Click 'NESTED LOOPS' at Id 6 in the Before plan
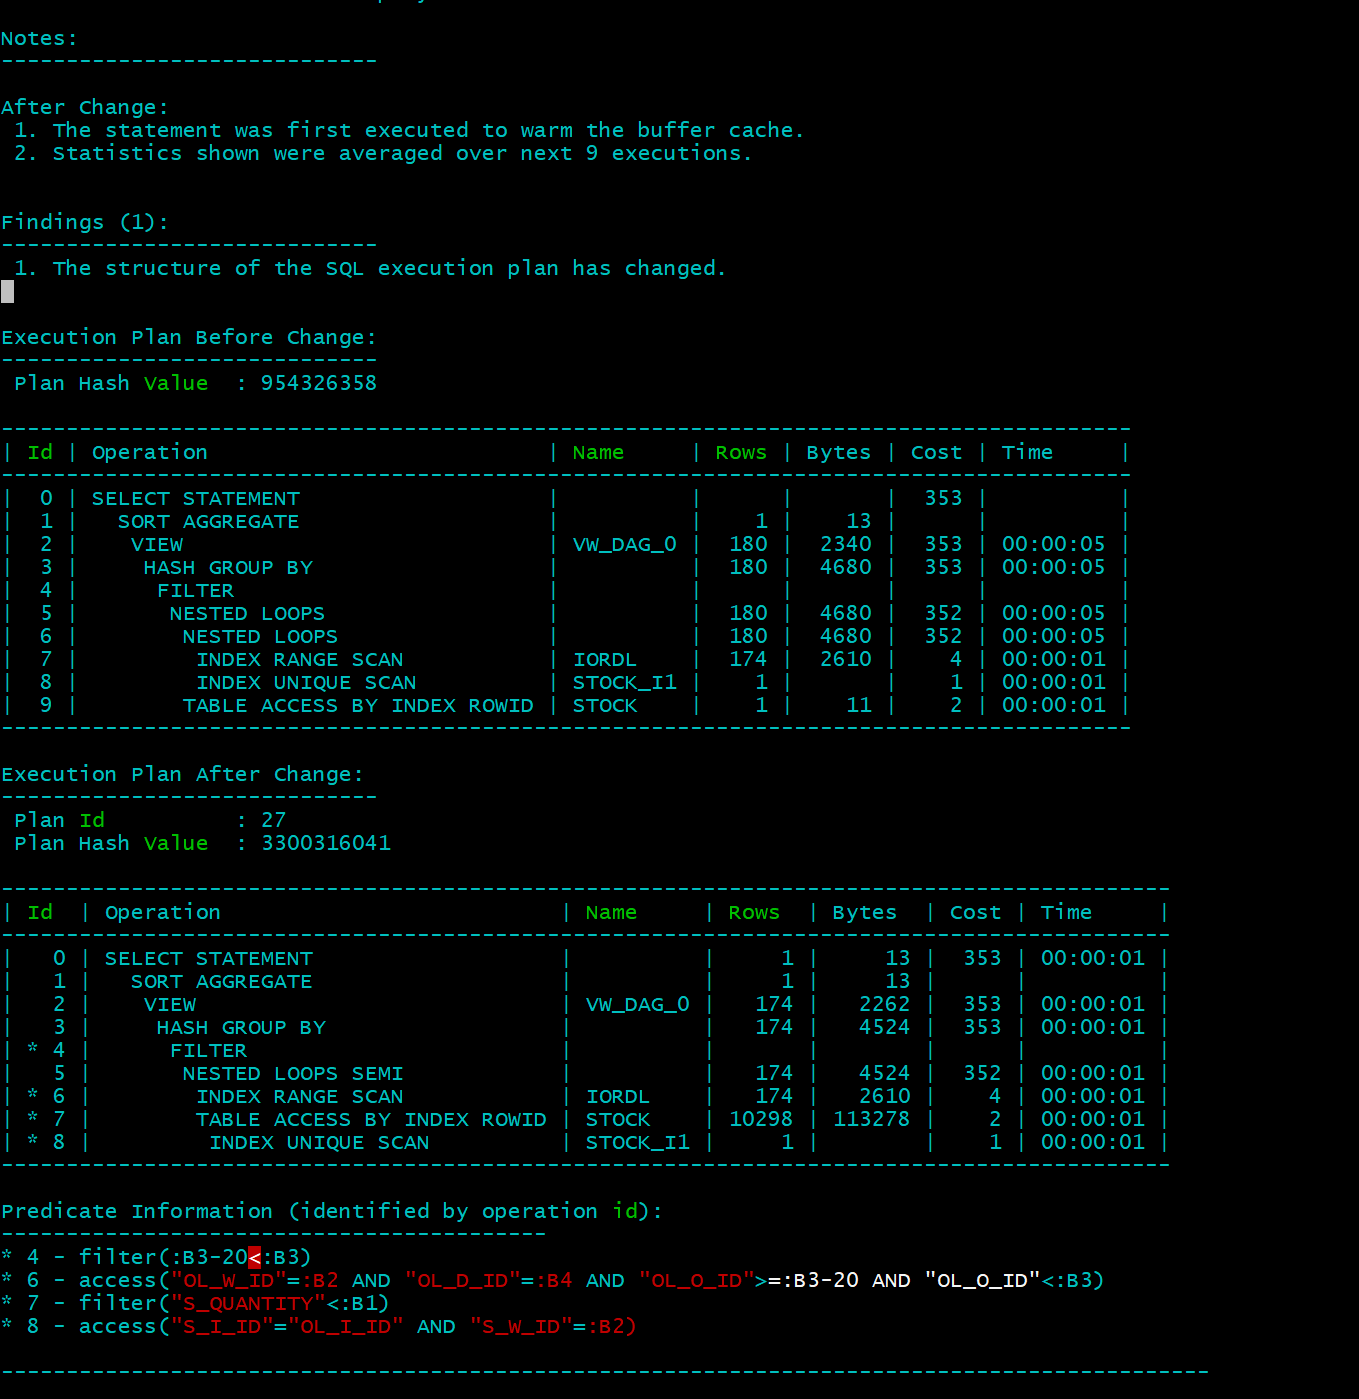The width and height of the screenshot is (1359, 1399). (x=260, y=637)
